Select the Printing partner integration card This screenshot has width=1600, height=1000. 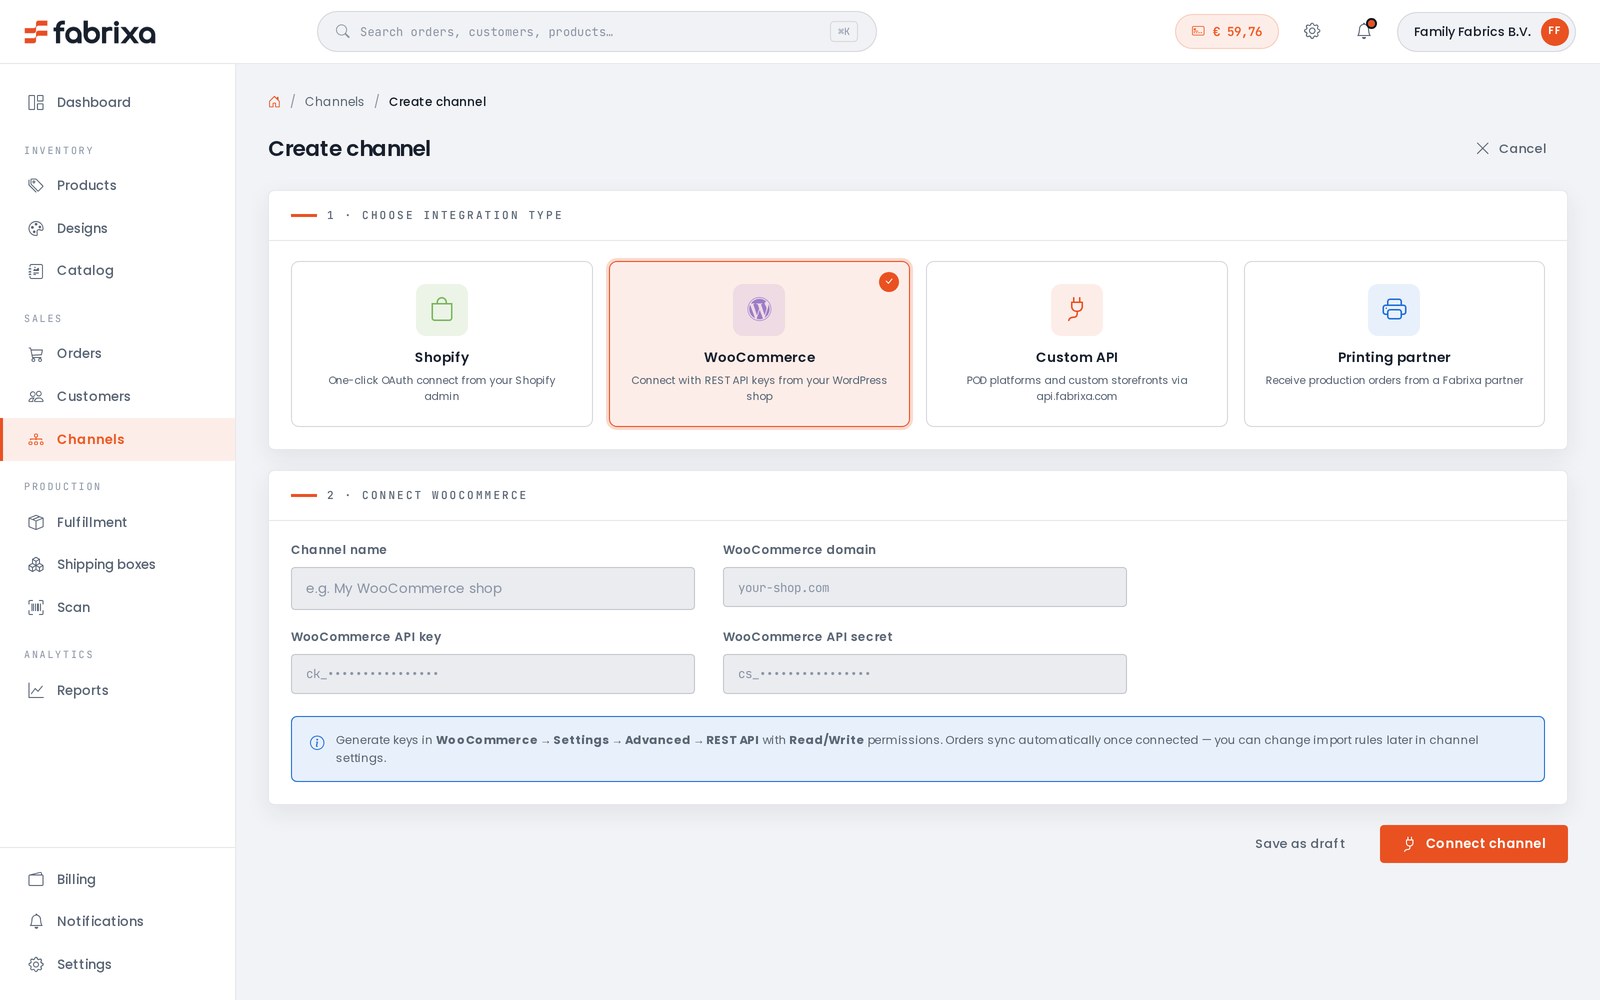pyautogui.click(x=1394, y=344)
